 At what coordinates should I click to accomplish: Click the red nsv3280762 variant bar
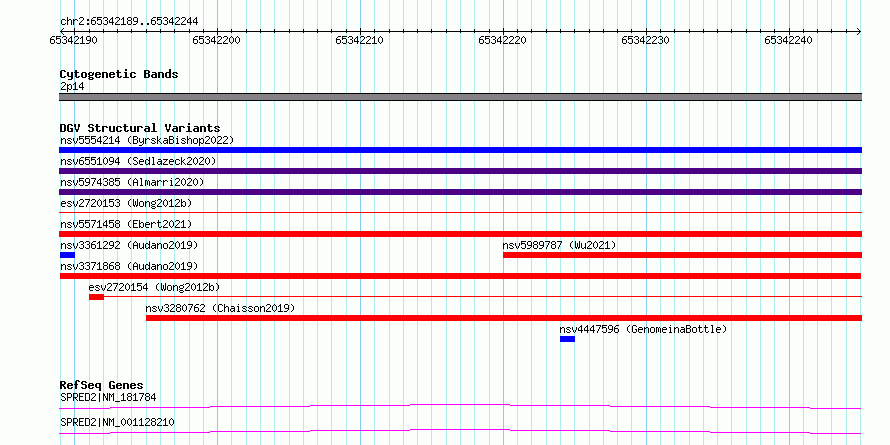[x=504, y=318]
